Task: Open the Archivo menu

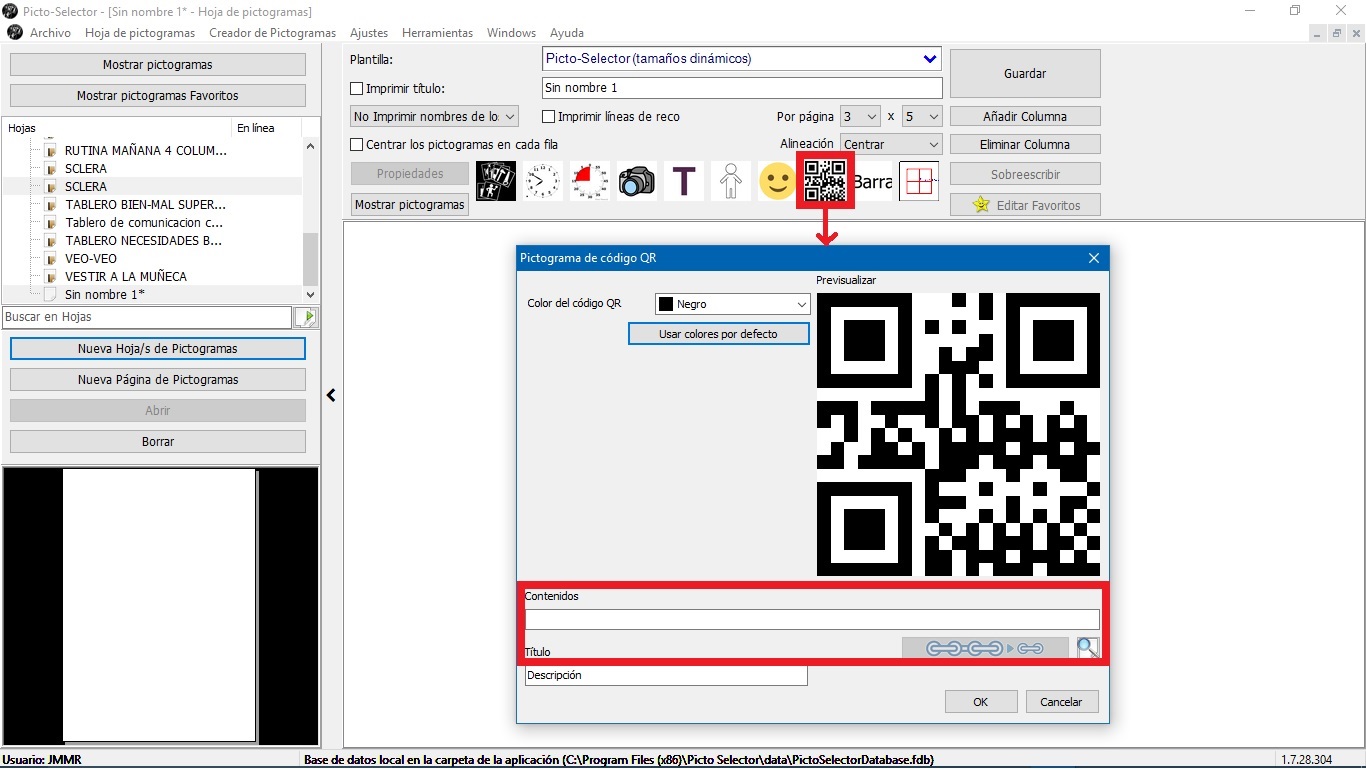Action: 50,33
